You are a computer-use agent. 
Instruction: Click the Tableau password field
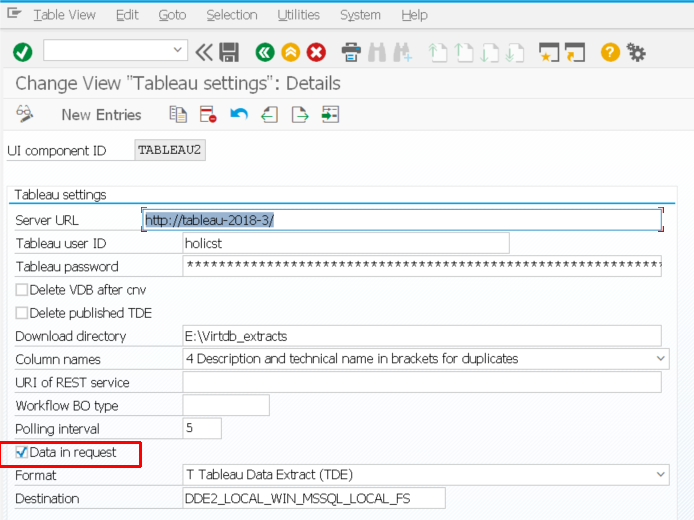pos(422,266)
